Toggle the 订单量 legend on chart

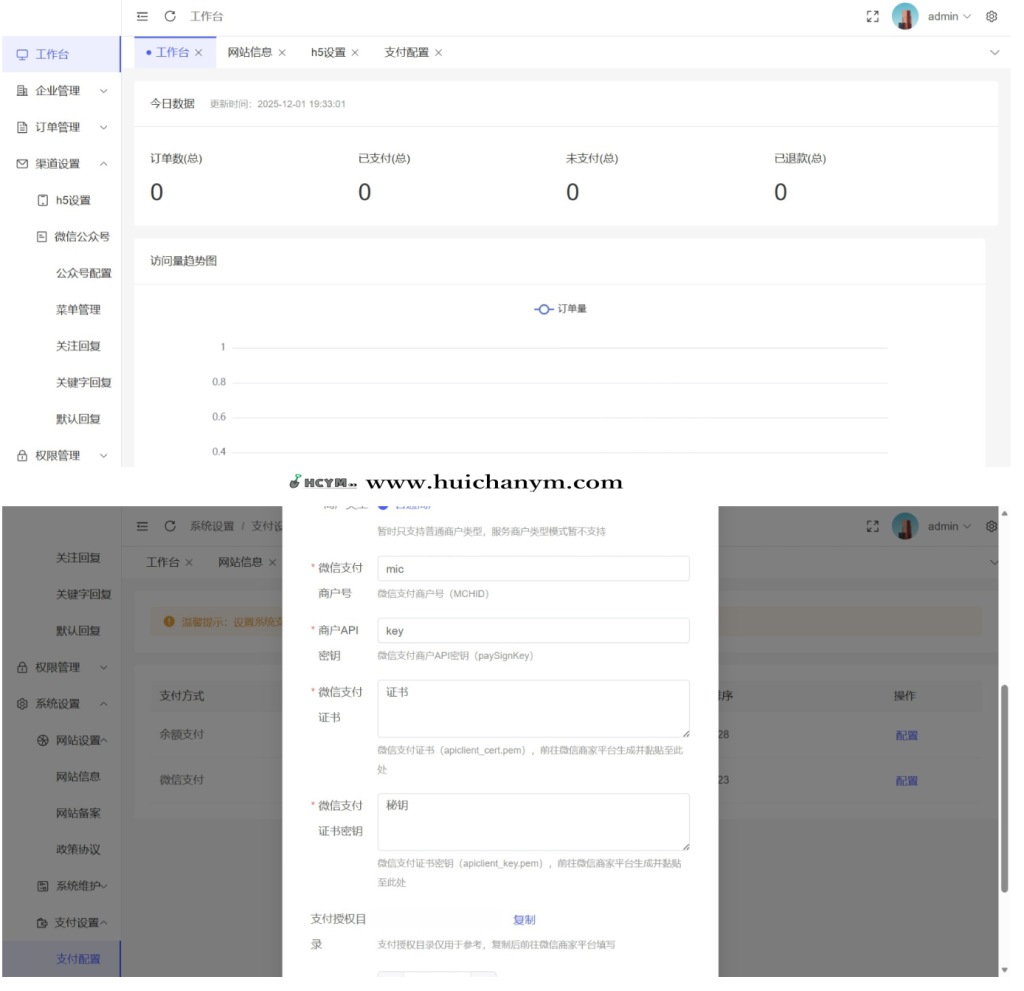[561, 309]
